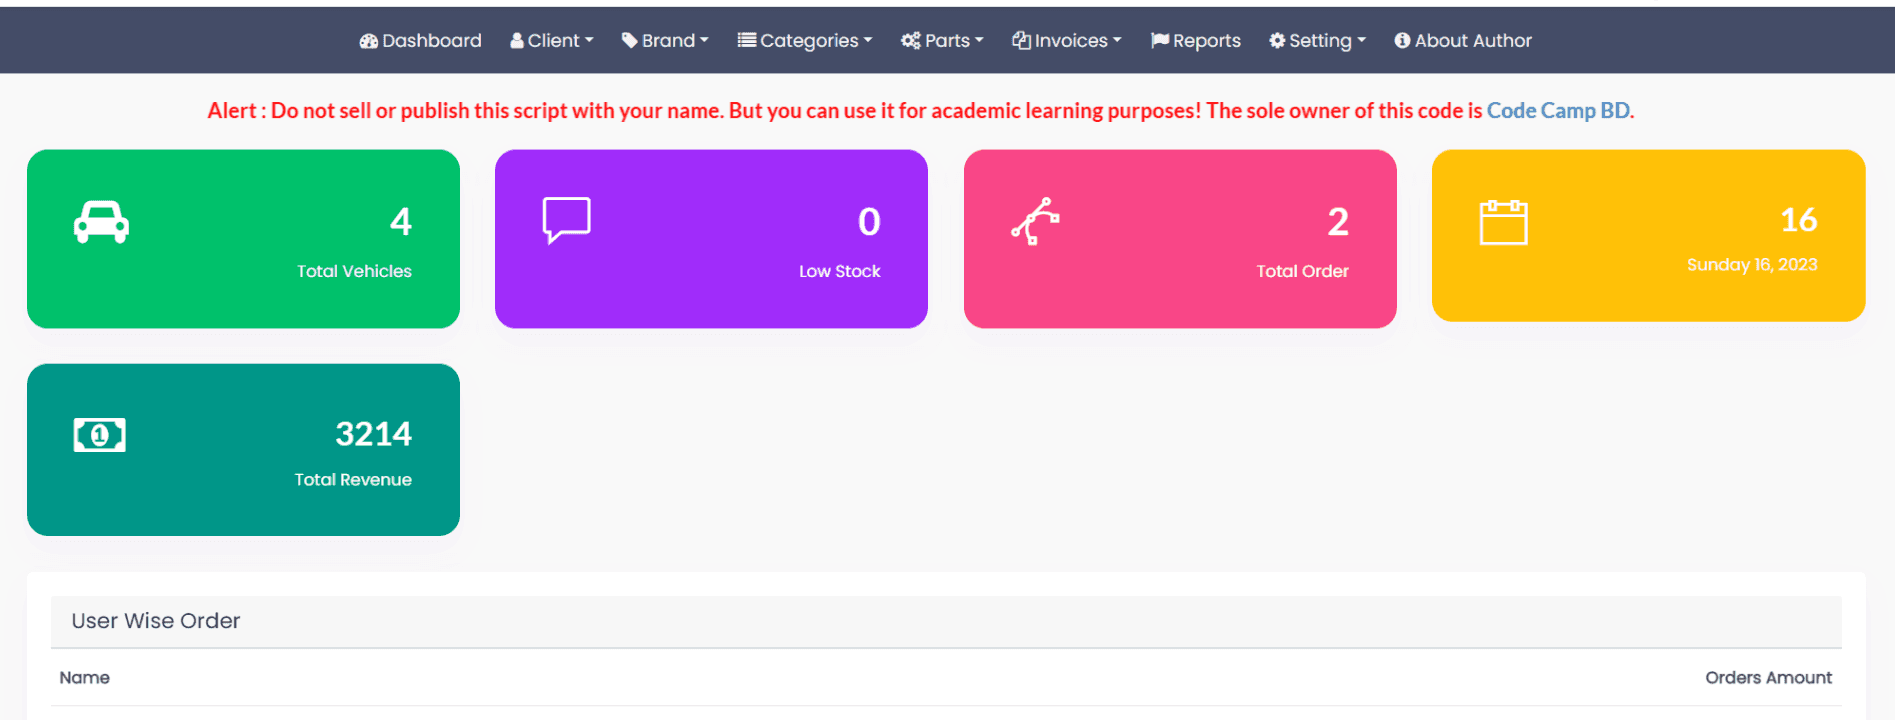This screenshot has width=1895, height=720.
Task: Open the About Author page
Action: click(x=1463, y=41)
